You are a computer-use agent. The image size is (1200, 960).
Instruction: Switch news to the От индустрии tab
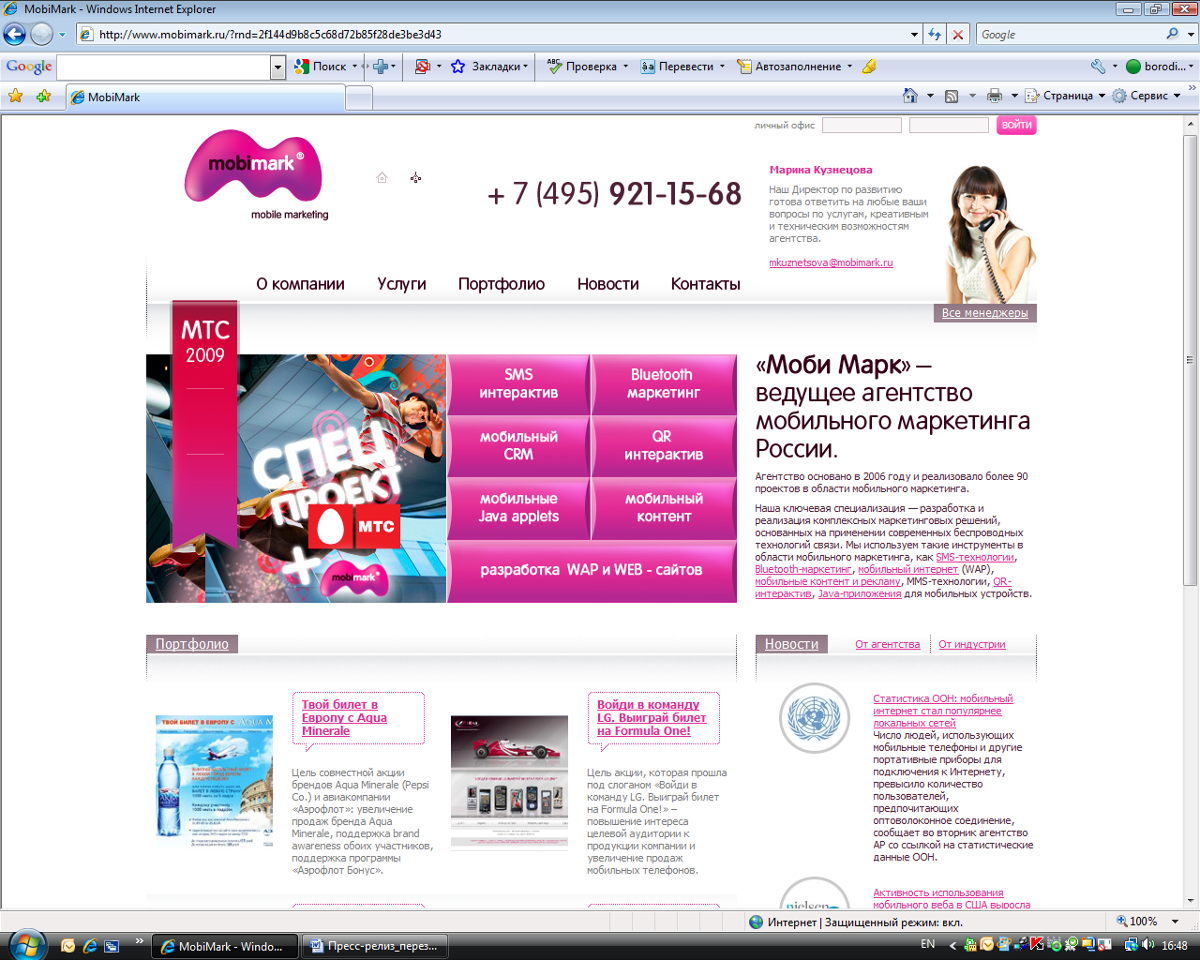[x=972, y=645]
